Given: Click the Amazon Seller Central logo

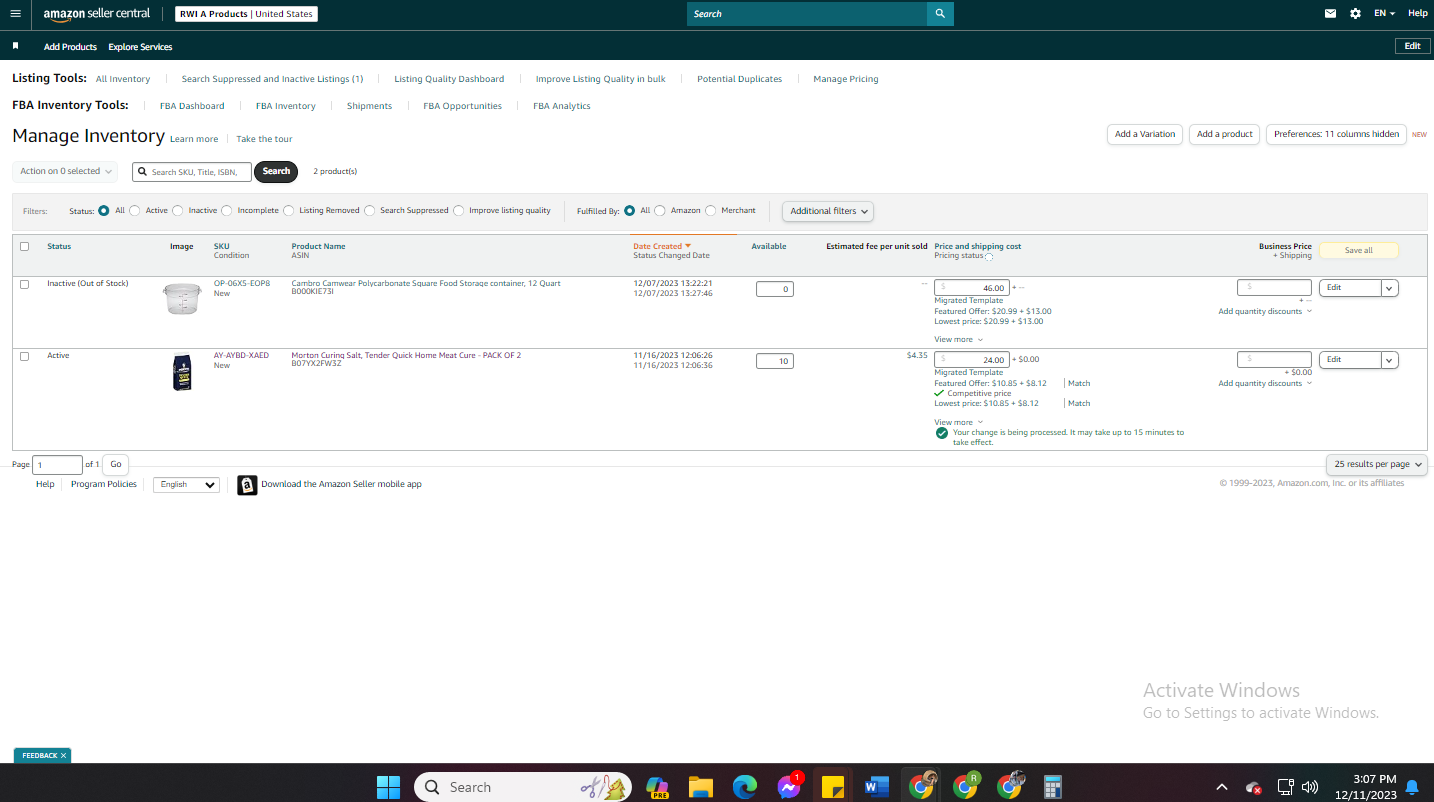Looking at the screenshot, I should pyautogui.click(x=97, y=14).
